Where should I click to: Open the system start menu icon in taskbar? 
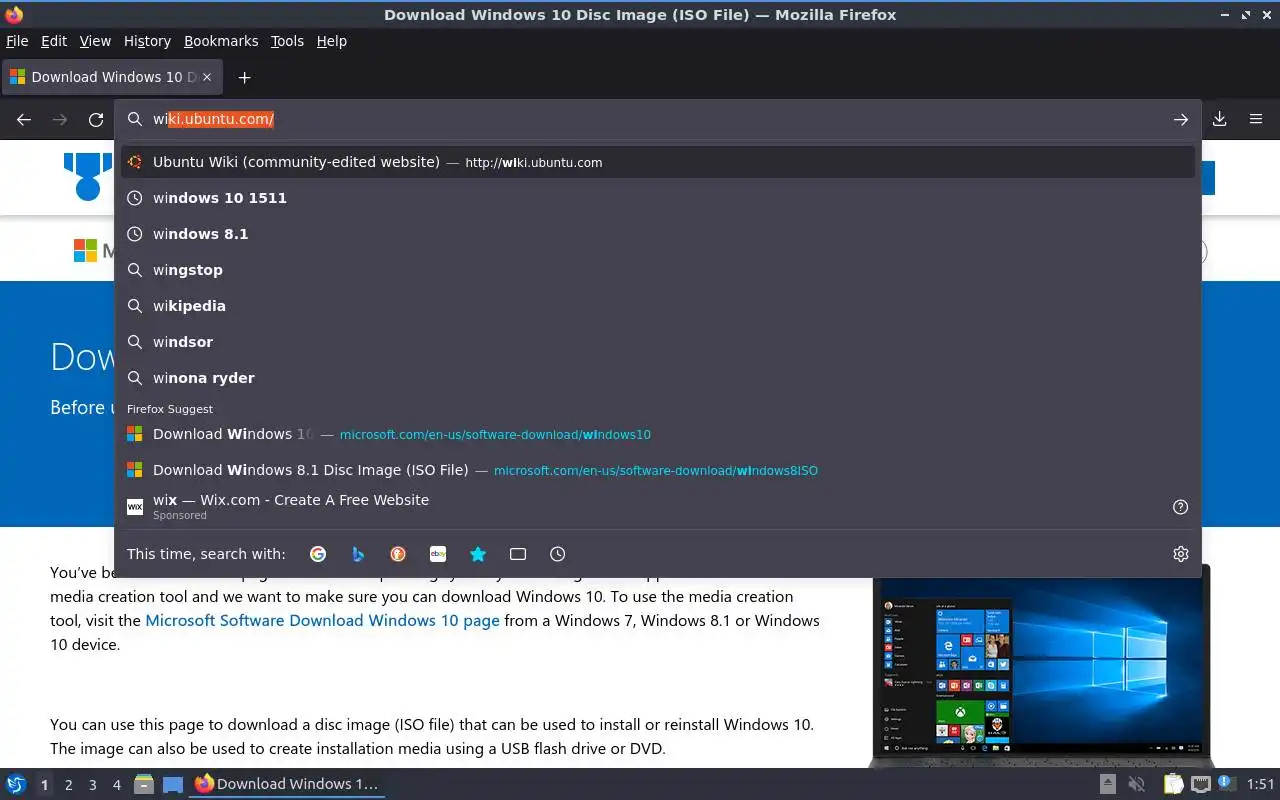[16, 784]
